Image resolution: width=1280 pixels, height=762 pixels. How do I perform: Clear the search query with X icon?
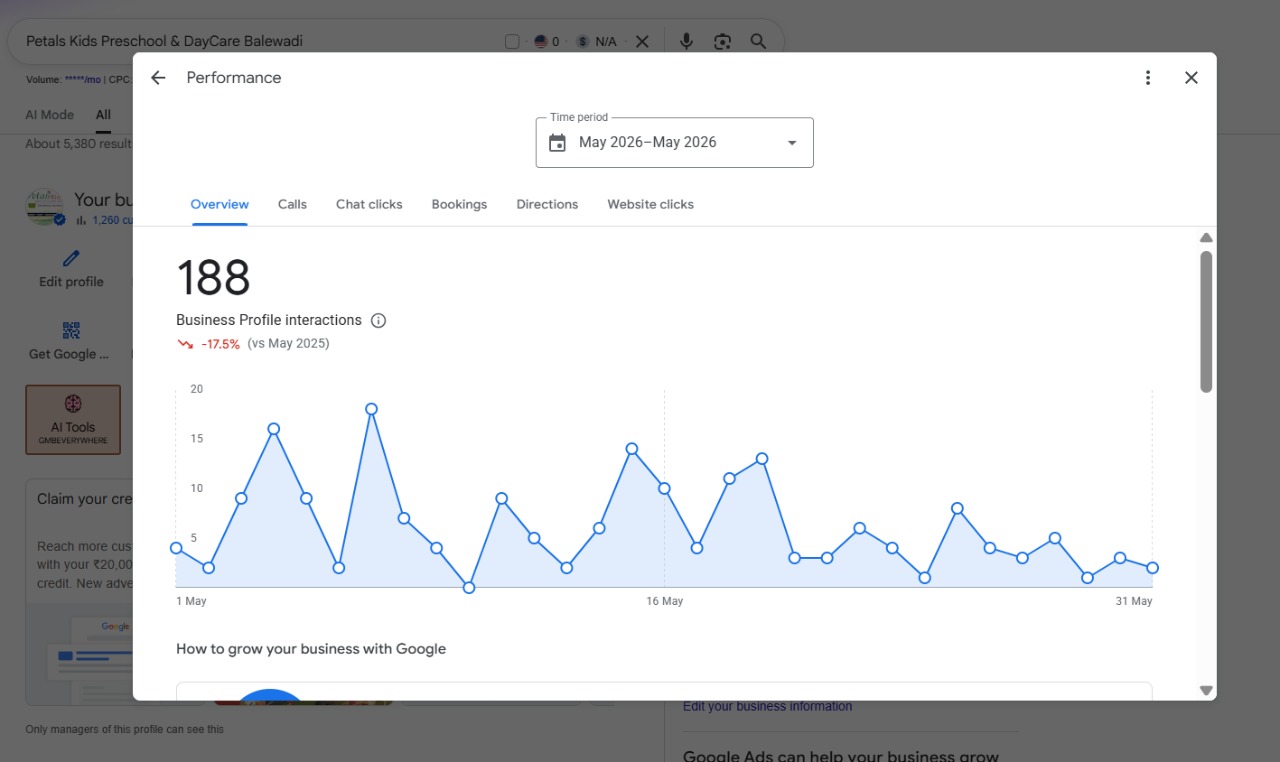pos(642,41)
